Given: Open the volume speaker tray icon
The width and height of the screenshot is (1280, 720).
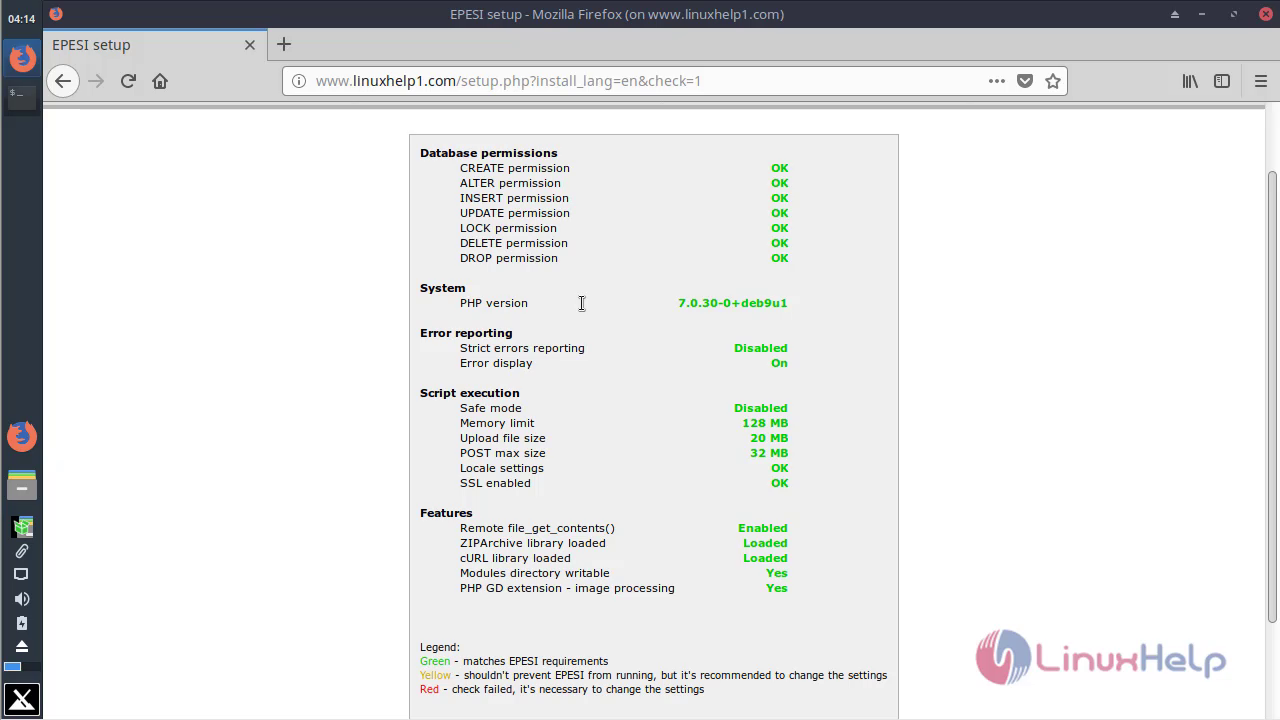Looking at the screenshot, I should pyautogui.click(x=22, y=599).
